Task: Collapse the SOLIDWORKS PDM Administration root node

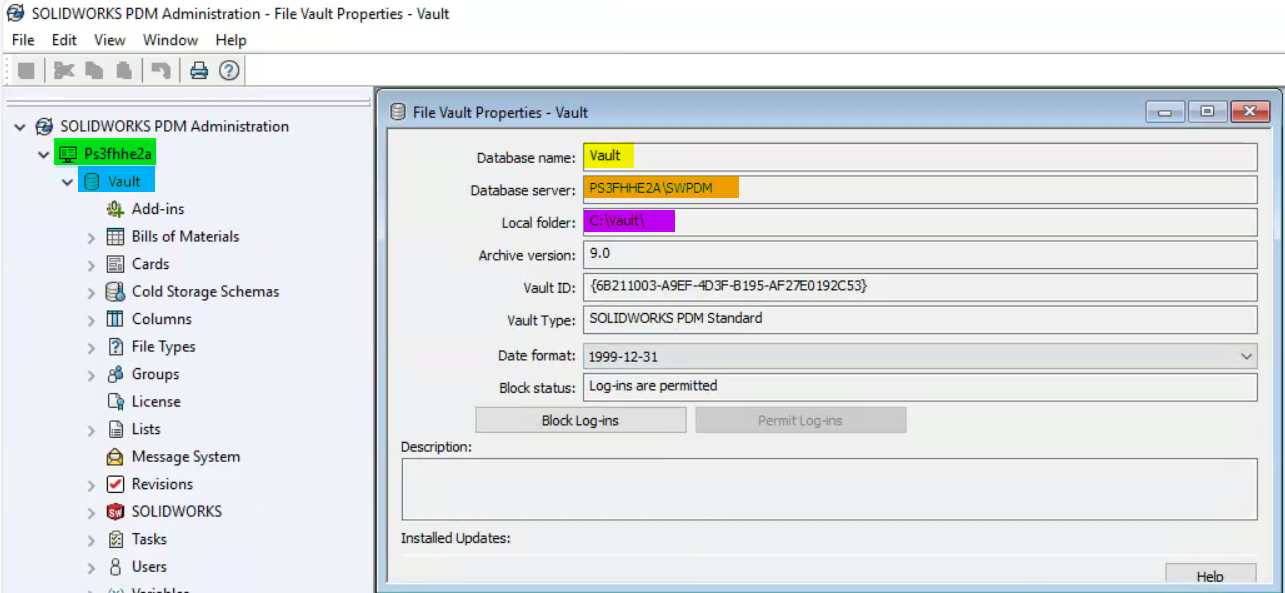Action: tap(20, 127)
